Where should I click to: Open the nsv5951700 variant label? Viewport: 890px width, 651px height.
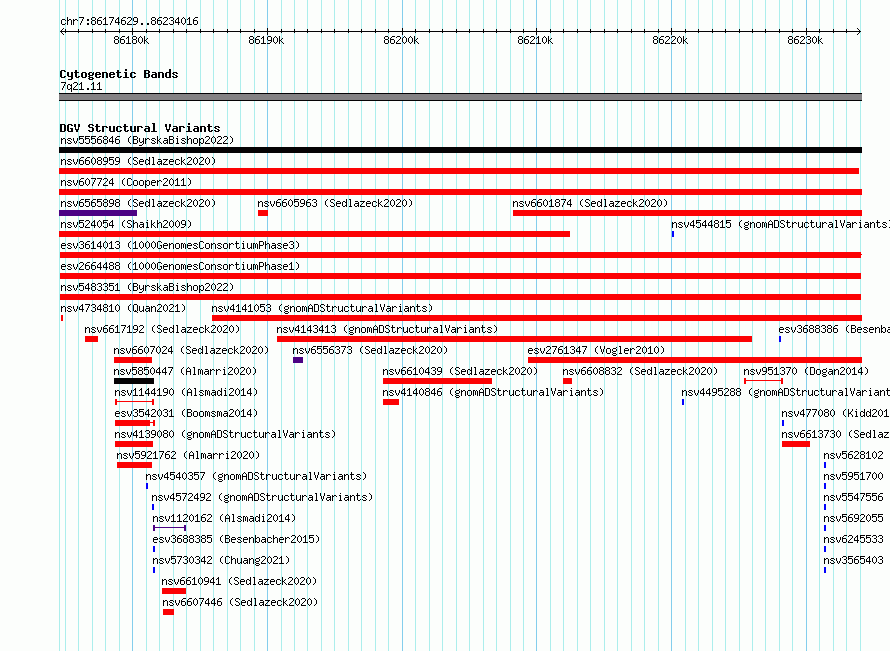(x=854, y=476)
